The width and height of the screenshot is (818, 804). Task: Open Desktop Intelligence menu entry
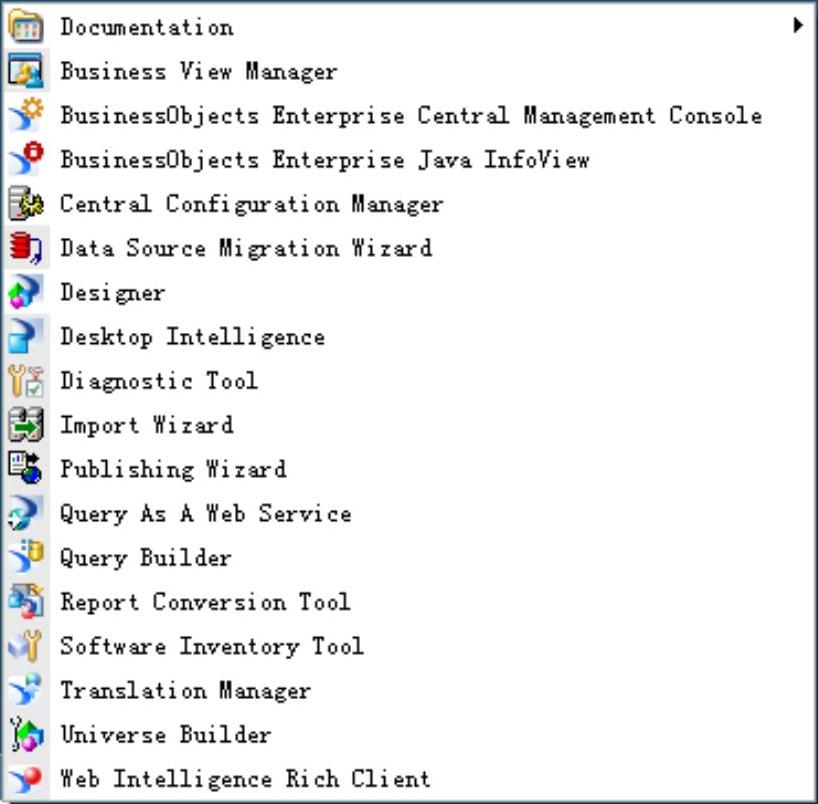(x=192, y=337)
